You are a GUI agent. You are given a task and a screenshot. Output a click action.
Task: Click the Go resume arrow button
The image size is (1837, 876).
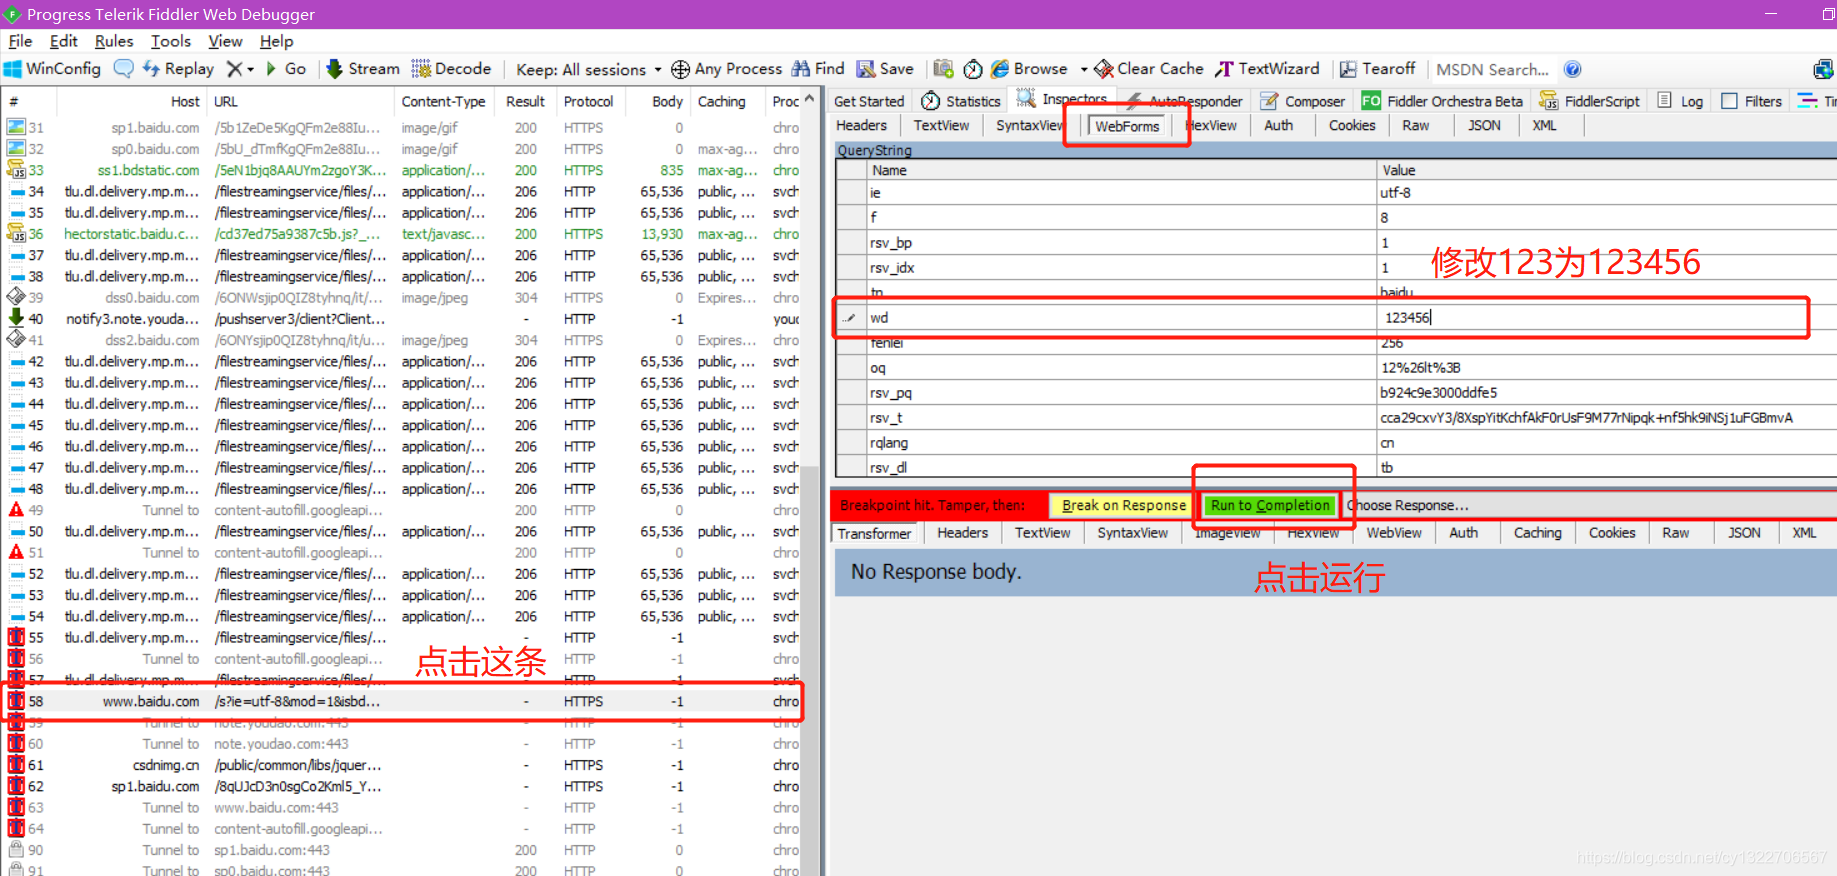[x=286, y=69]
